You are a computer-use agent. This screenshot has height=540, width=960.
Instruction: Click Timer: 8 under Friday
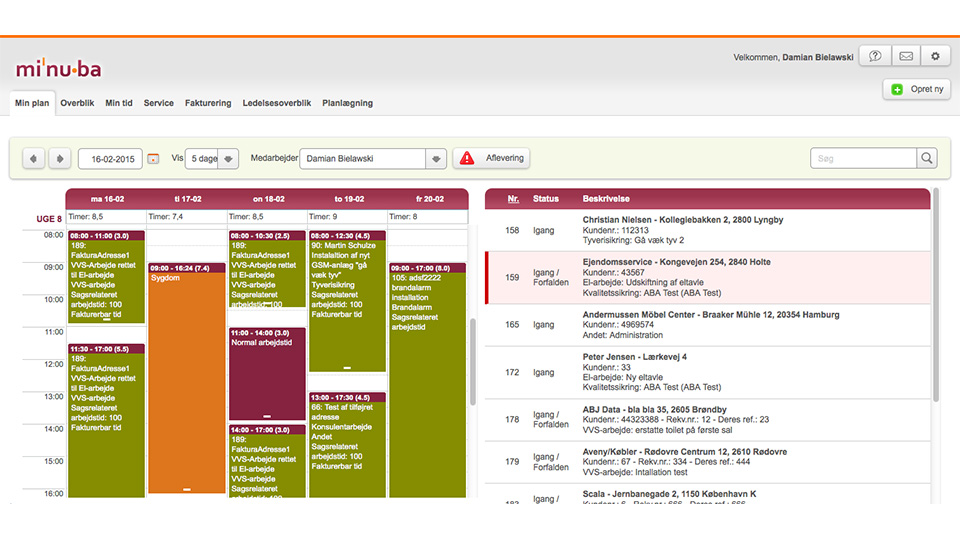[403, 217]
